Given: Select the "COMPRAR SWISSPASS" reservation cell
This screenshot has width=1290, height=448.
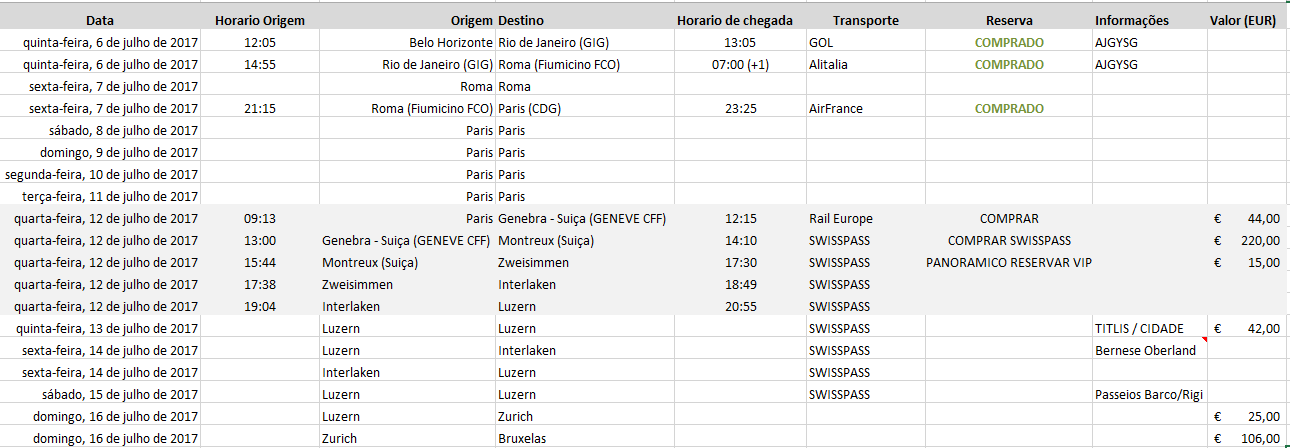Looking at the screenshot, I should (x=1009, y=241).
